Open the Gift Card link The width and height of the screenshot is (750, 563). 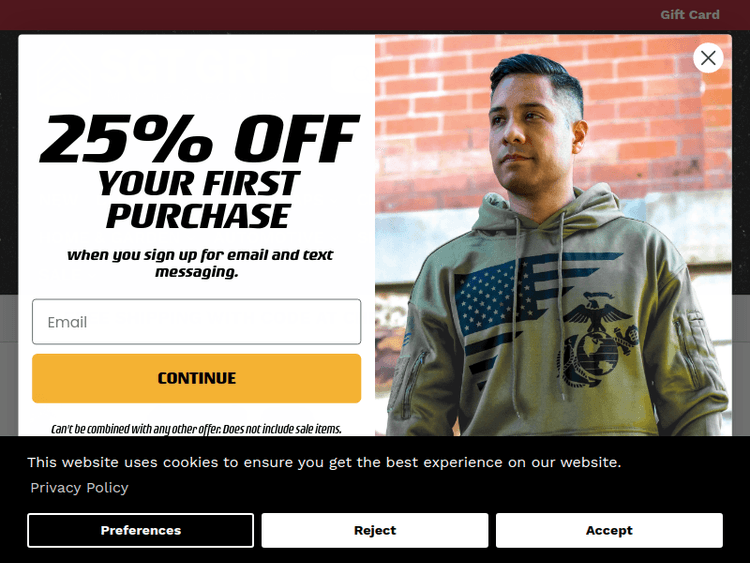tap(689, 15)
